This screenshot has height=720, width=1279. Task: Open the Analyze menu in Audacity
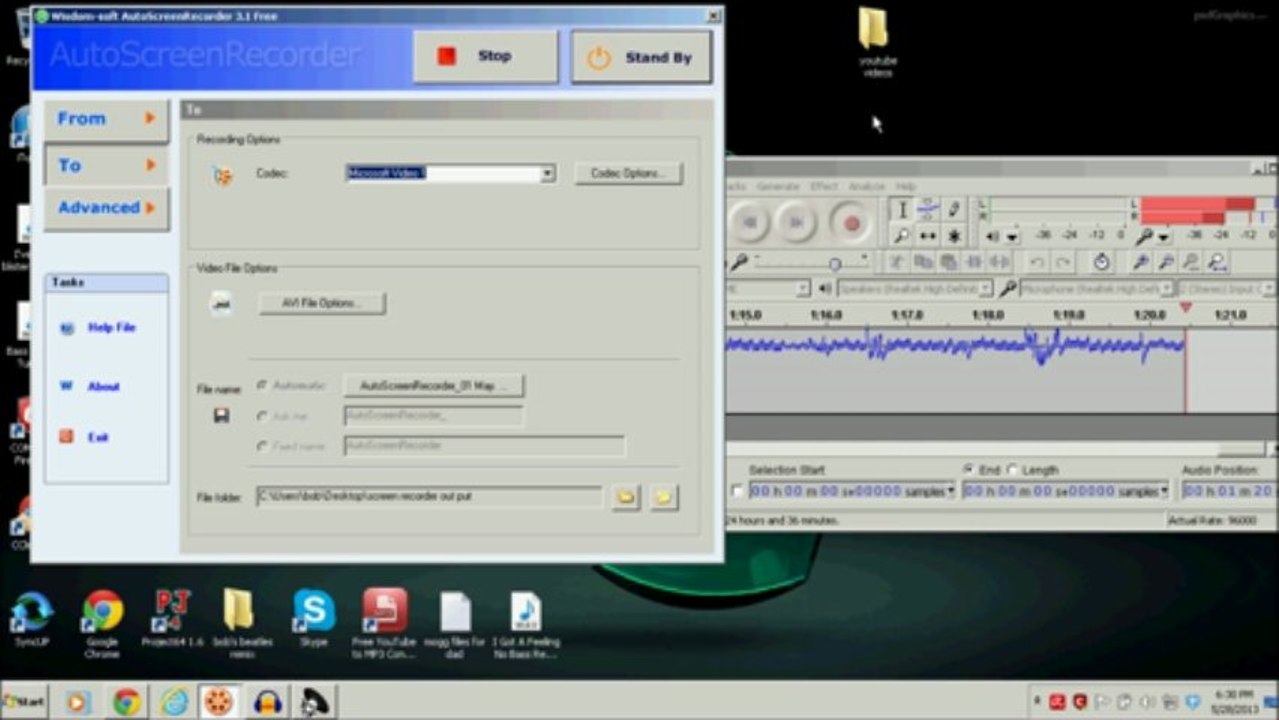point(867,186)
